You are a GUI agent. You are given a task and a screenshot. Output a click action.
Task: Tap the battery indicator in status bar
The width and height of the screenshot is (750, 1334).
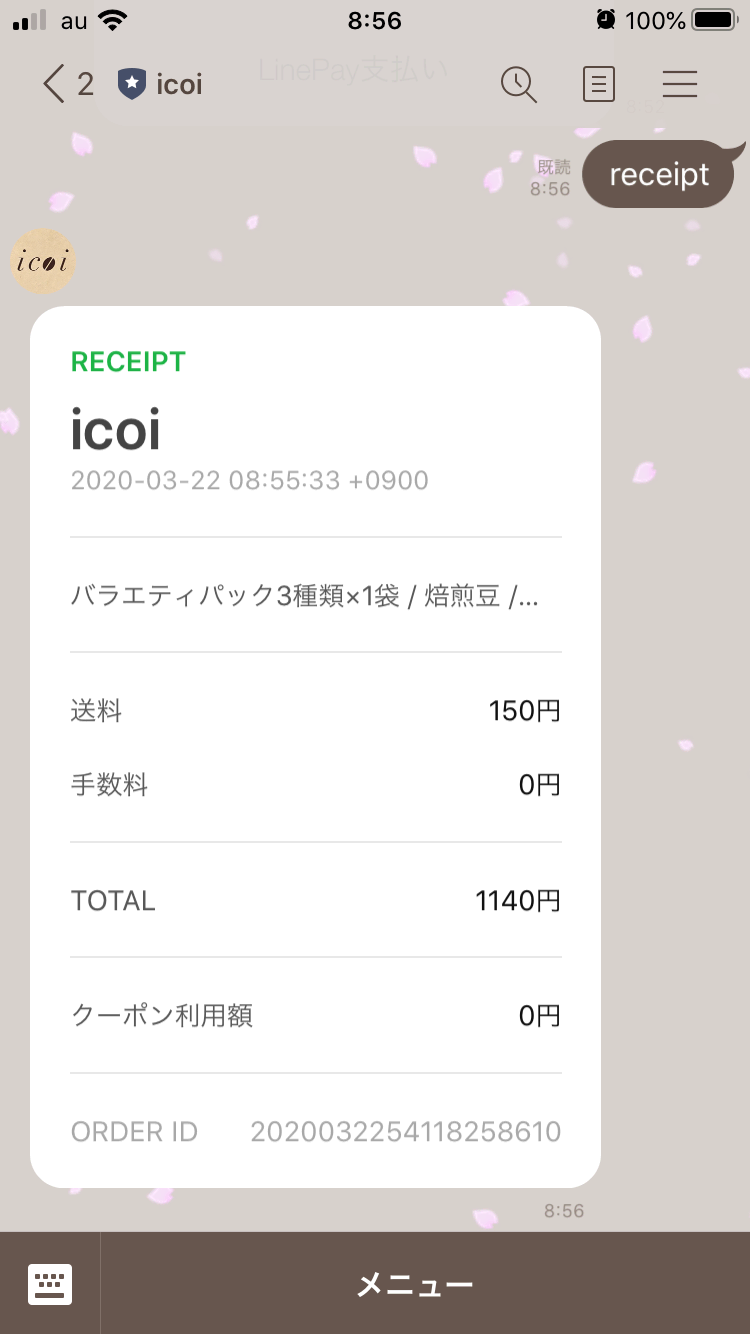tap(715, 20)
